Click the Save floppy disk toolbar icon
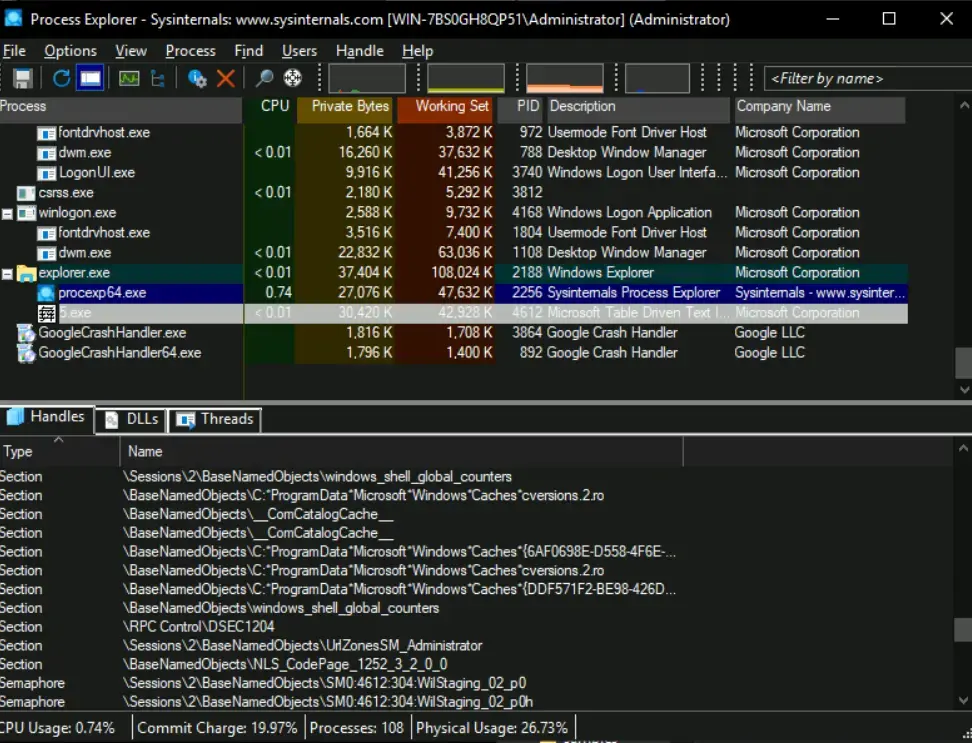 (x=23, y=78)
